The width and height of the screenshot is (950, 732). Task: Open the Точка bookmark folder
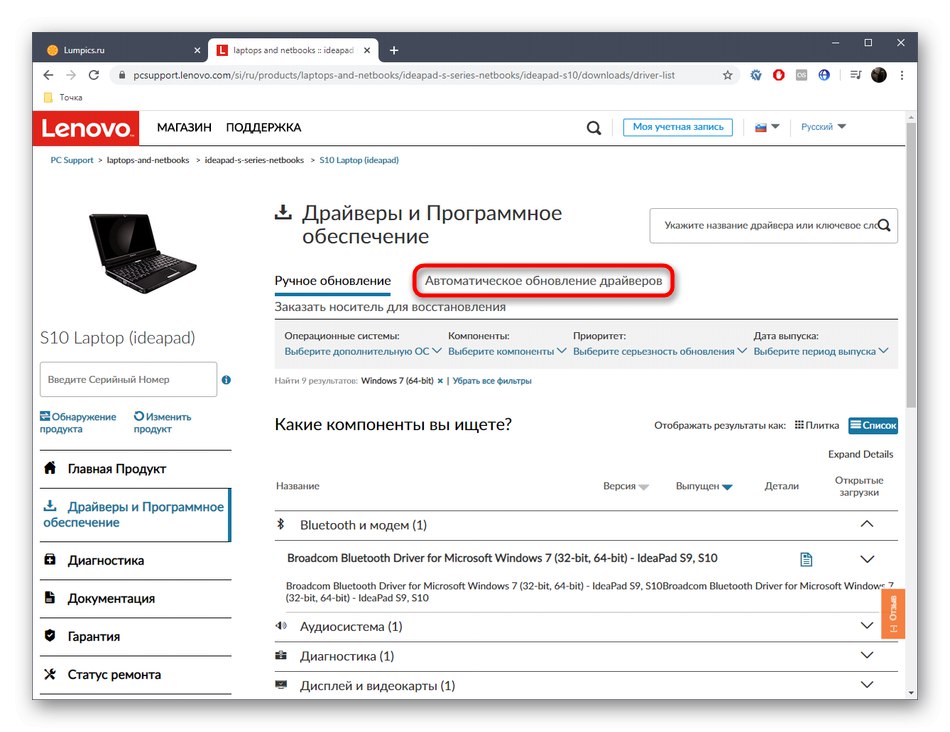tap(64, 98)
